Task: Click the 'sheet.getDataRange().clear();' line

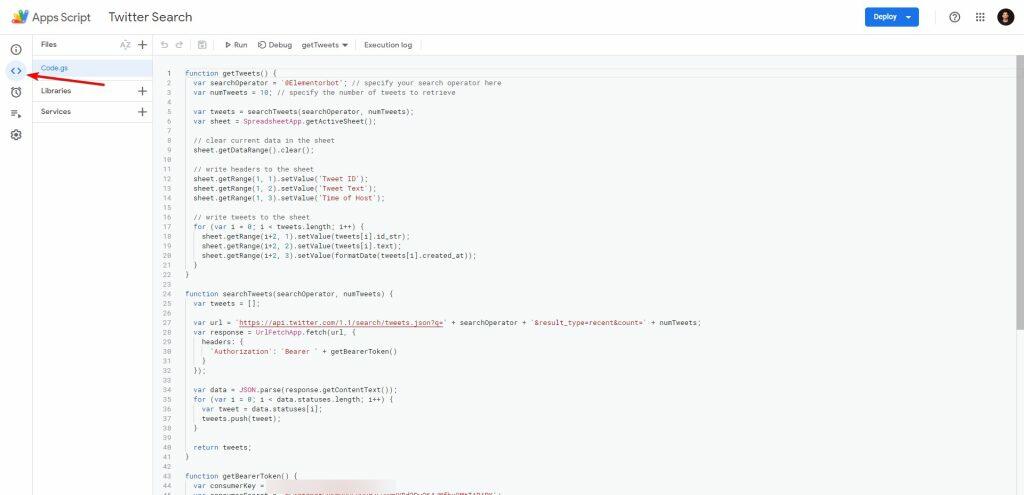Action: pos(254,150)
